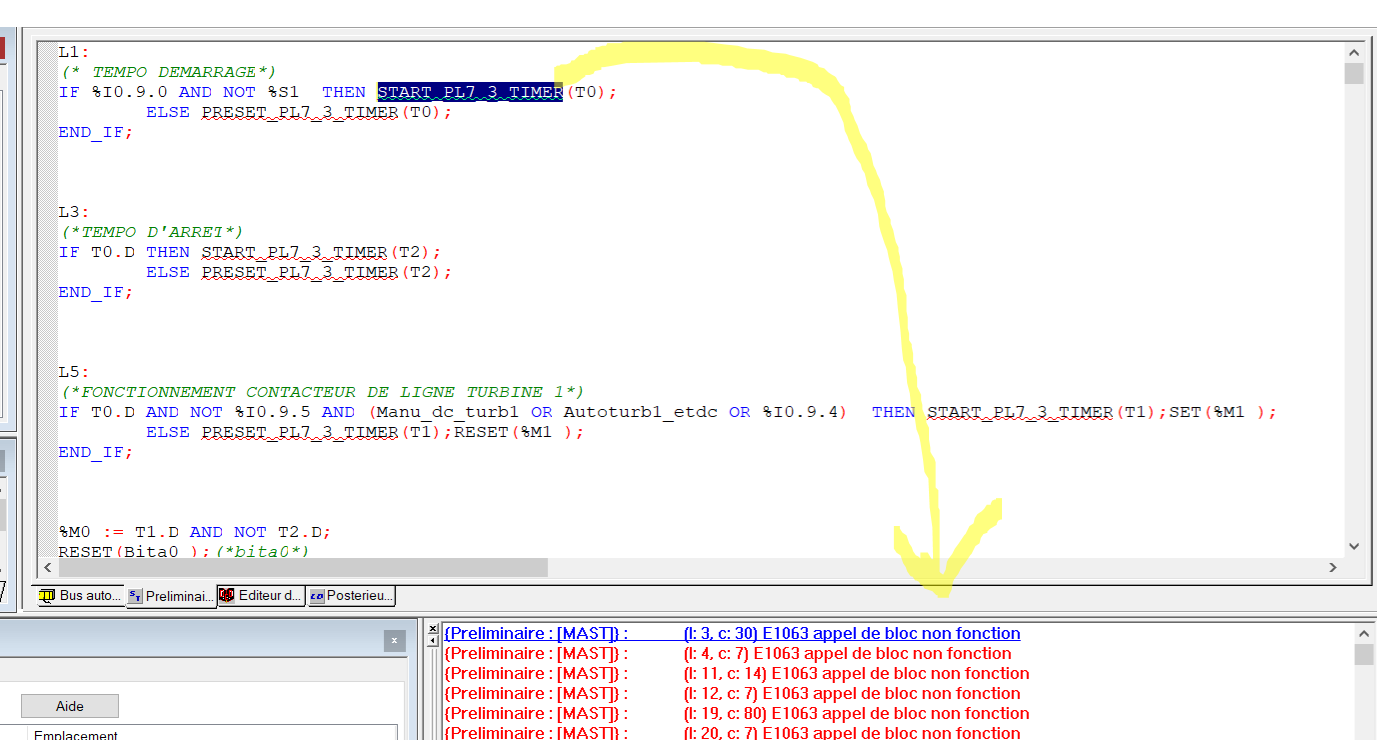
Task: Click highlighted START_PL7_3_TIMER text in L1
Action: (x=469, y=92)
